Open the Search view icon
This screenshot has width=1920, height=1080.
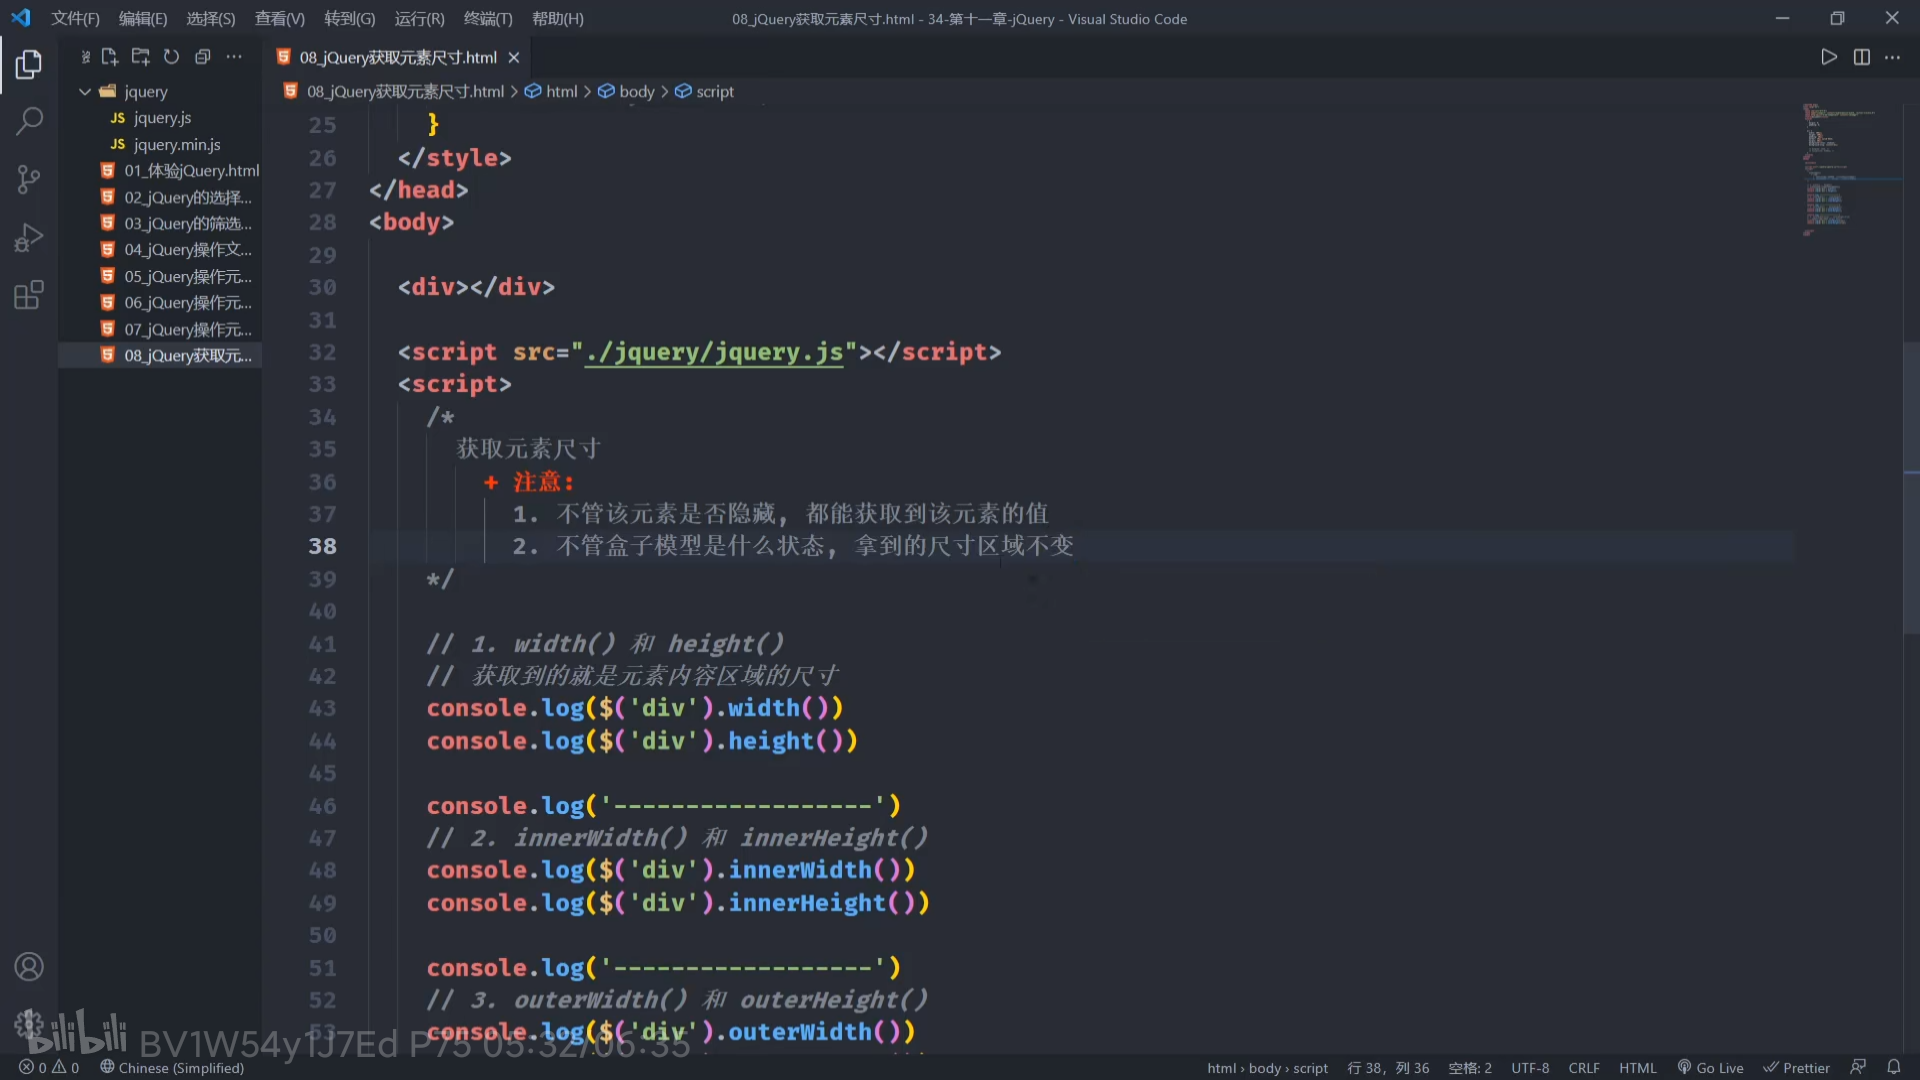click(x=29, y=122)
